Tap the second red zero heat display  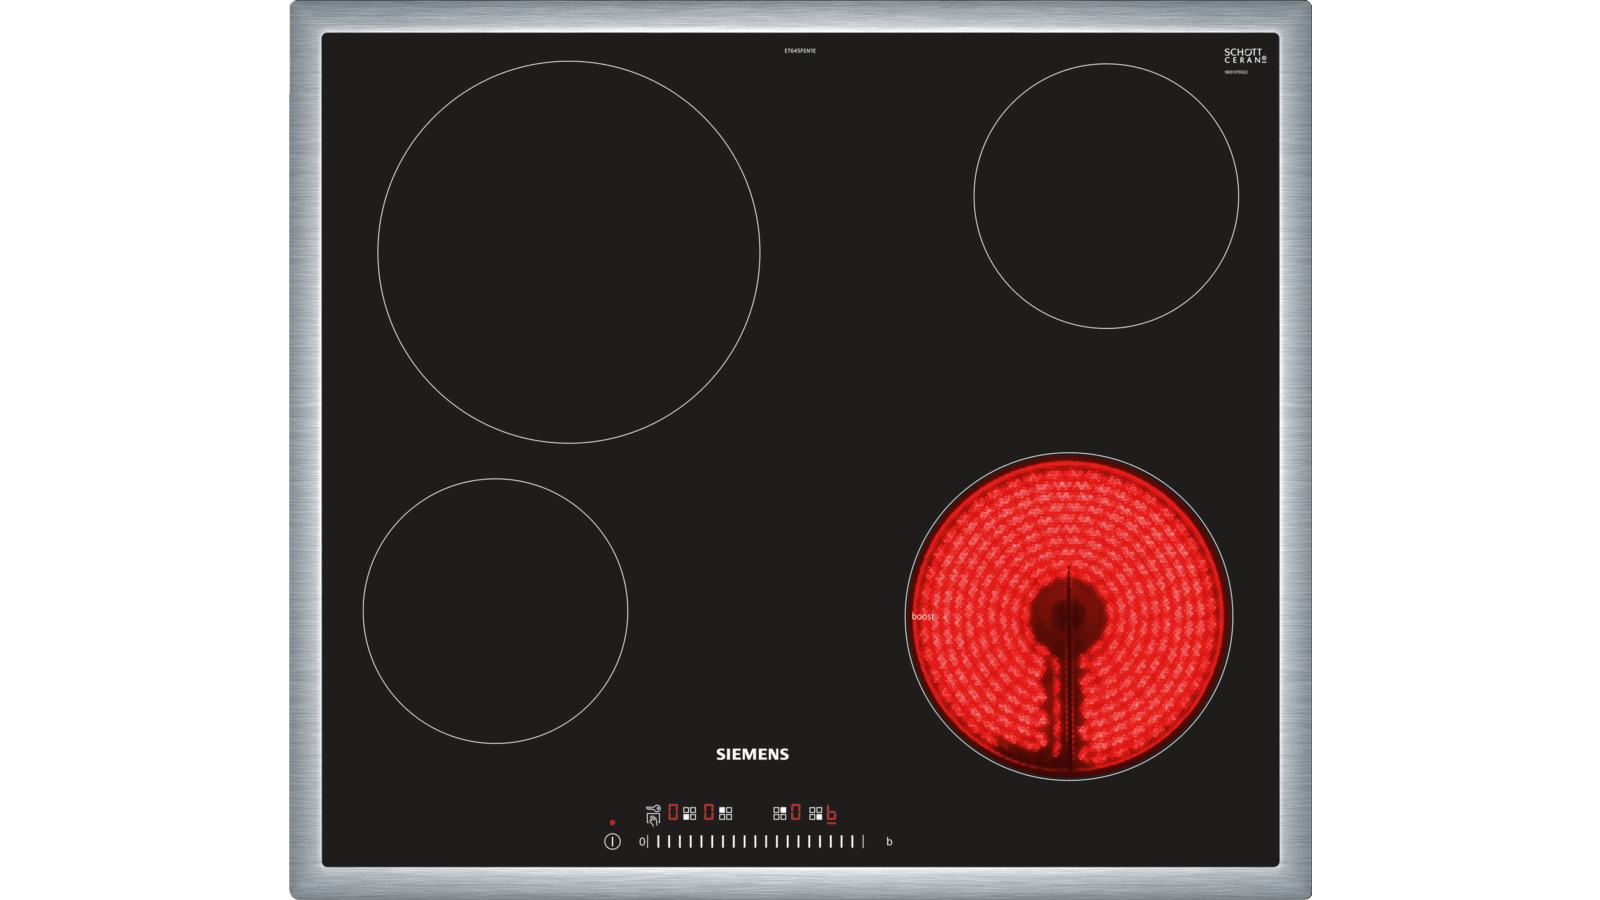tap(709, 812)
